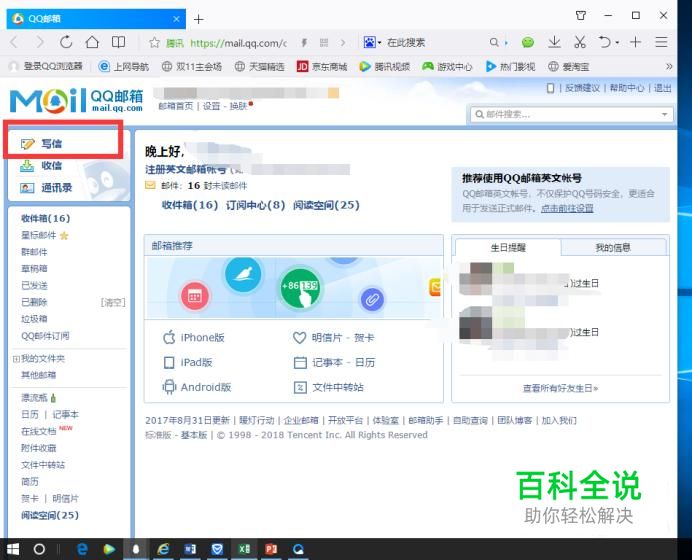Open 设置 settings link in header
Viewport: 692px width, 560px height.
pos(211,106)
